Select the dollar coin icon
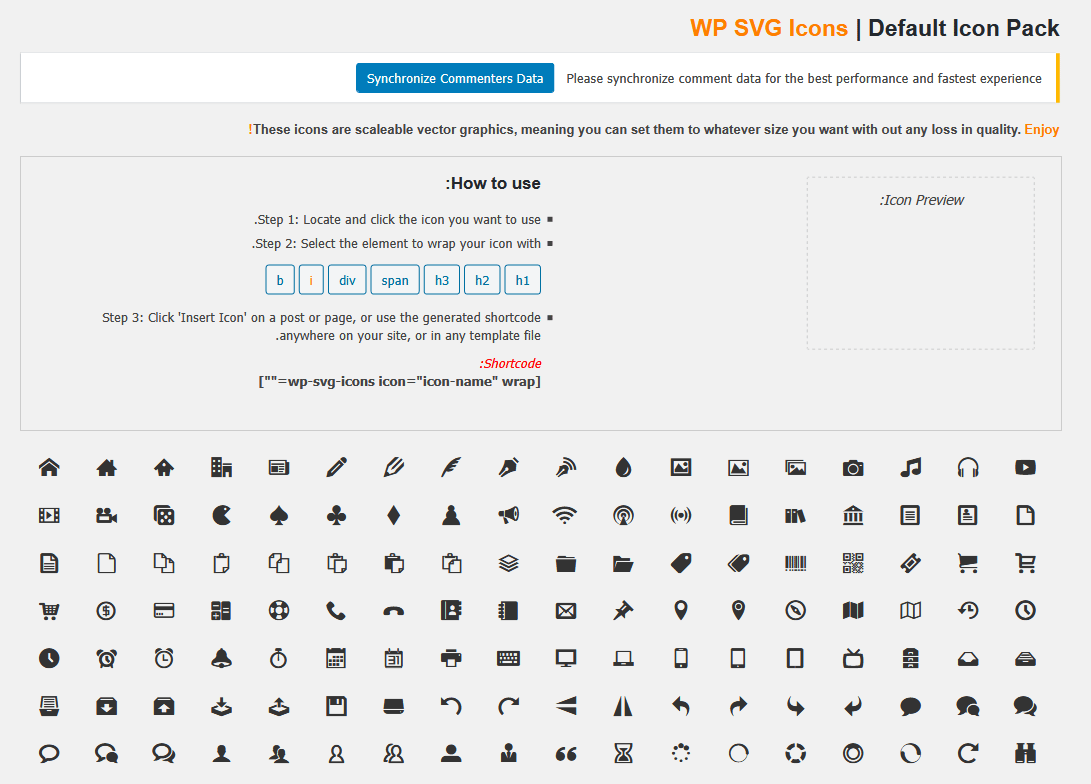 pyautogui.click(x=106, y=611)
